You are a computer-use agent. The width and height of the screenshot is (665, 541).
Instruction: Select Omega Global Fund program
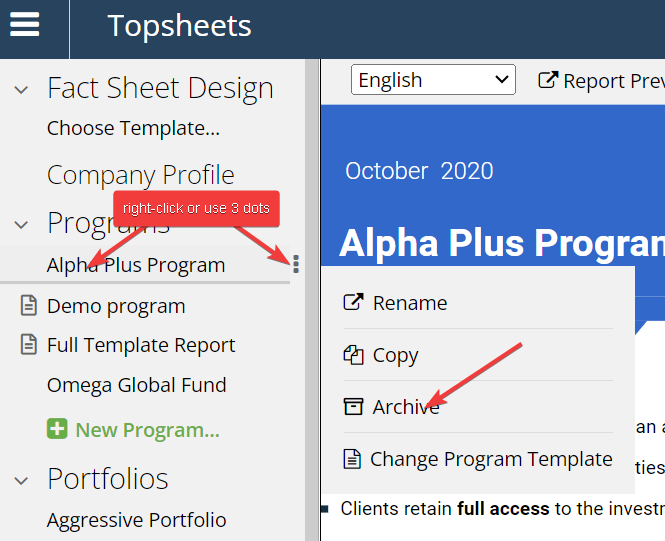(x=137, y=385)
